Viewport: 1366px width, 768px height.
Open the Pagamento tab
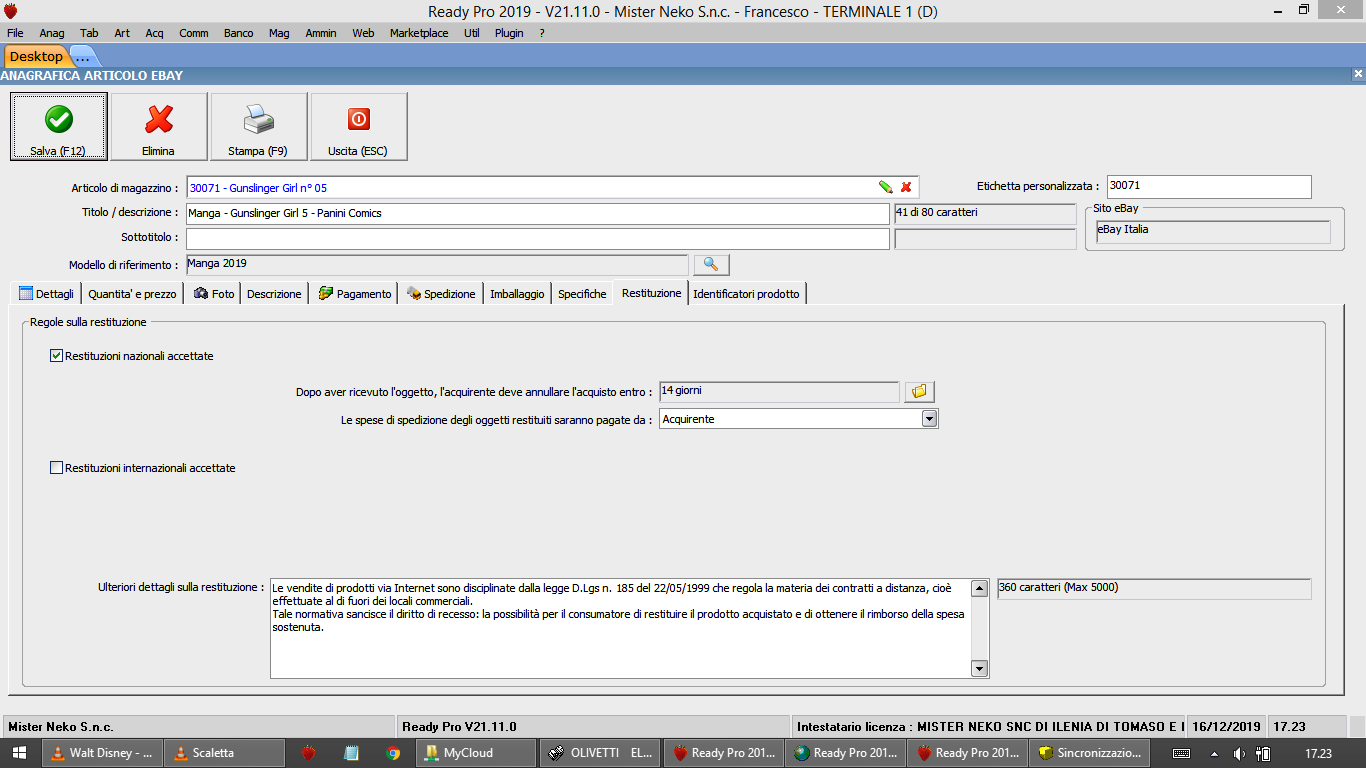pyautogui.click(x=354, y=294)
